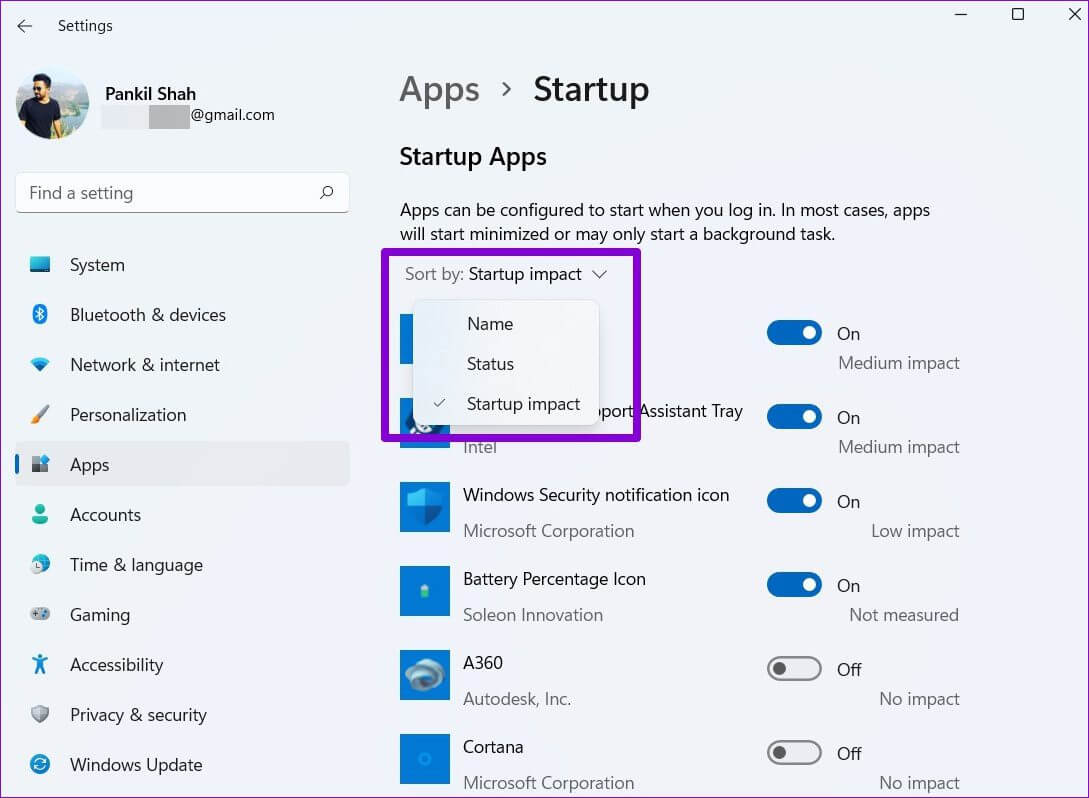1089x798 pixels.
Task: Click the Sort by chevron arrow
Action: click(599, 274)
